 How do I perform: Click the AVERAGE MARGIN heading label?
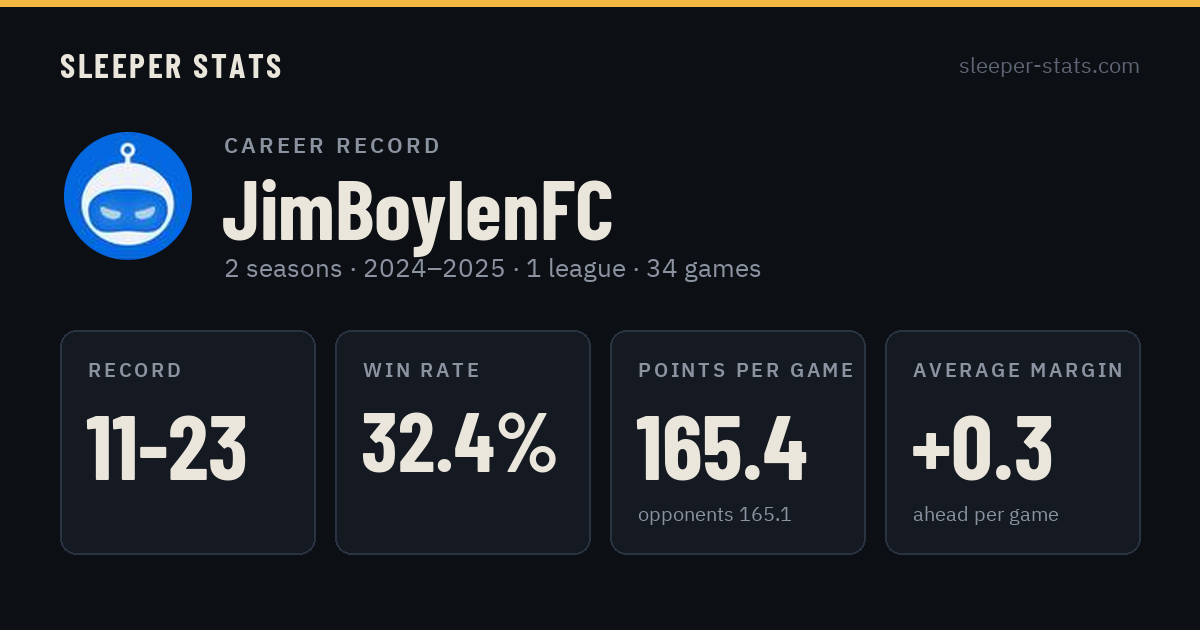click(x=1018, y=371)
